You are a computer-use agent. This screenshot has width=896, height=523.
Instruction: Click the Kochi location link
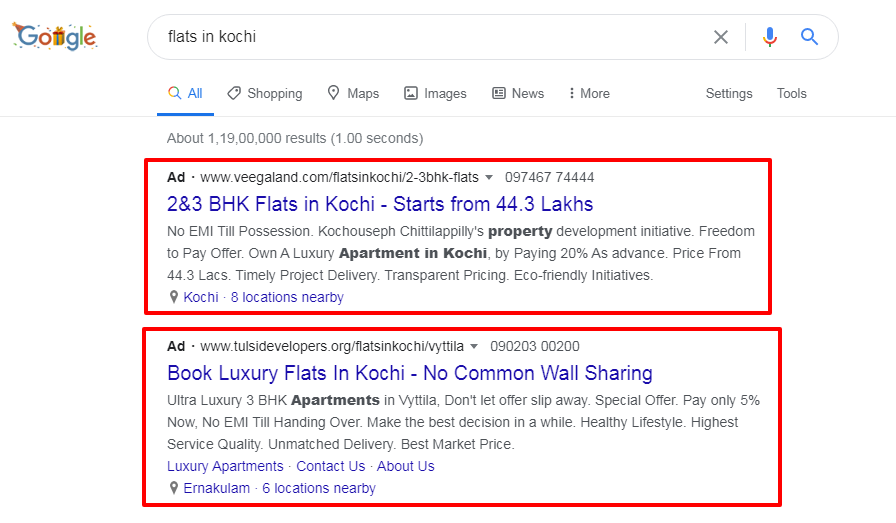(x=201, y=297)
